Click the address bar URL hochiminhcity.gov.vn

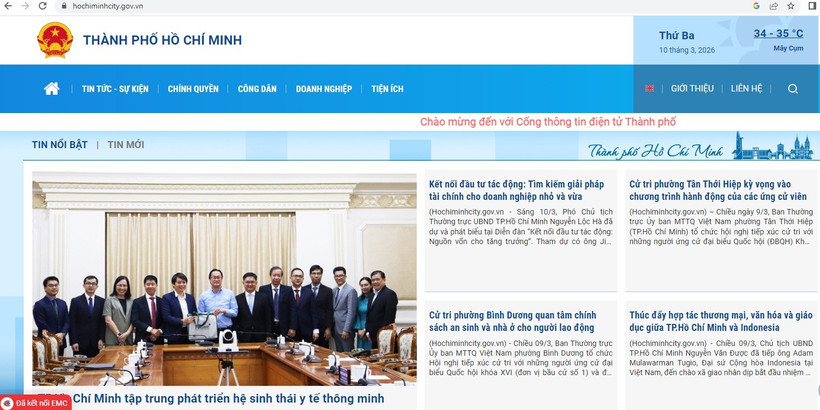108,6
